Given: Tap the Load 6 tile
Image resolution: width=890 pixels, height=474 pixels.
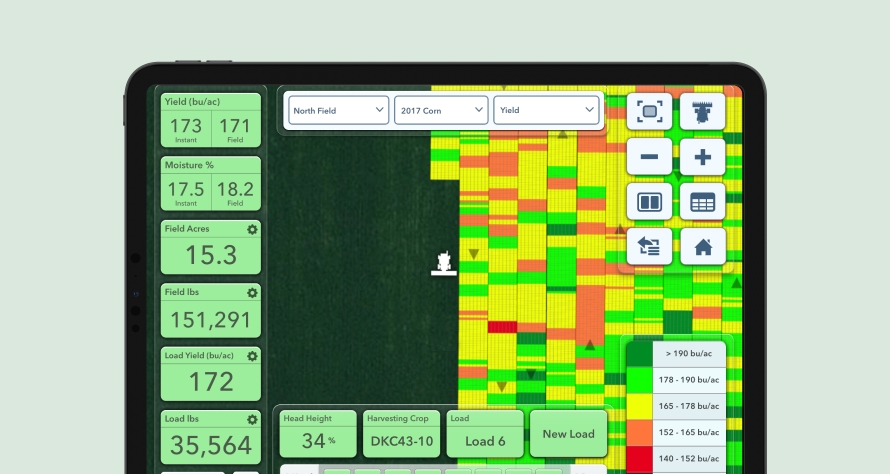Looking at the screenshot, I should coord(485,434).
